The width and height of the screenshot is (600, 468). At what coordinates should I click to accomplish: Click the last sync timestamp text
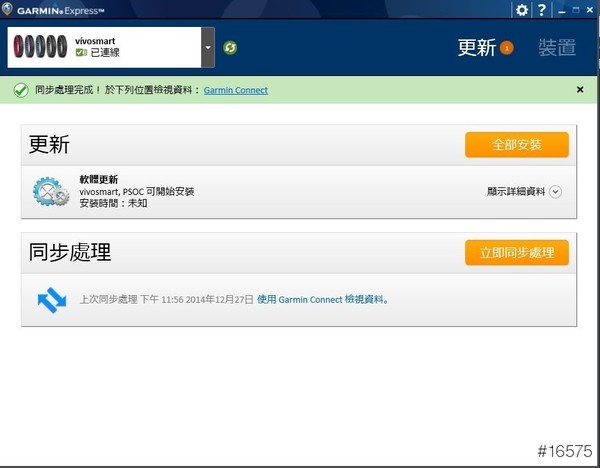[166, 299]
